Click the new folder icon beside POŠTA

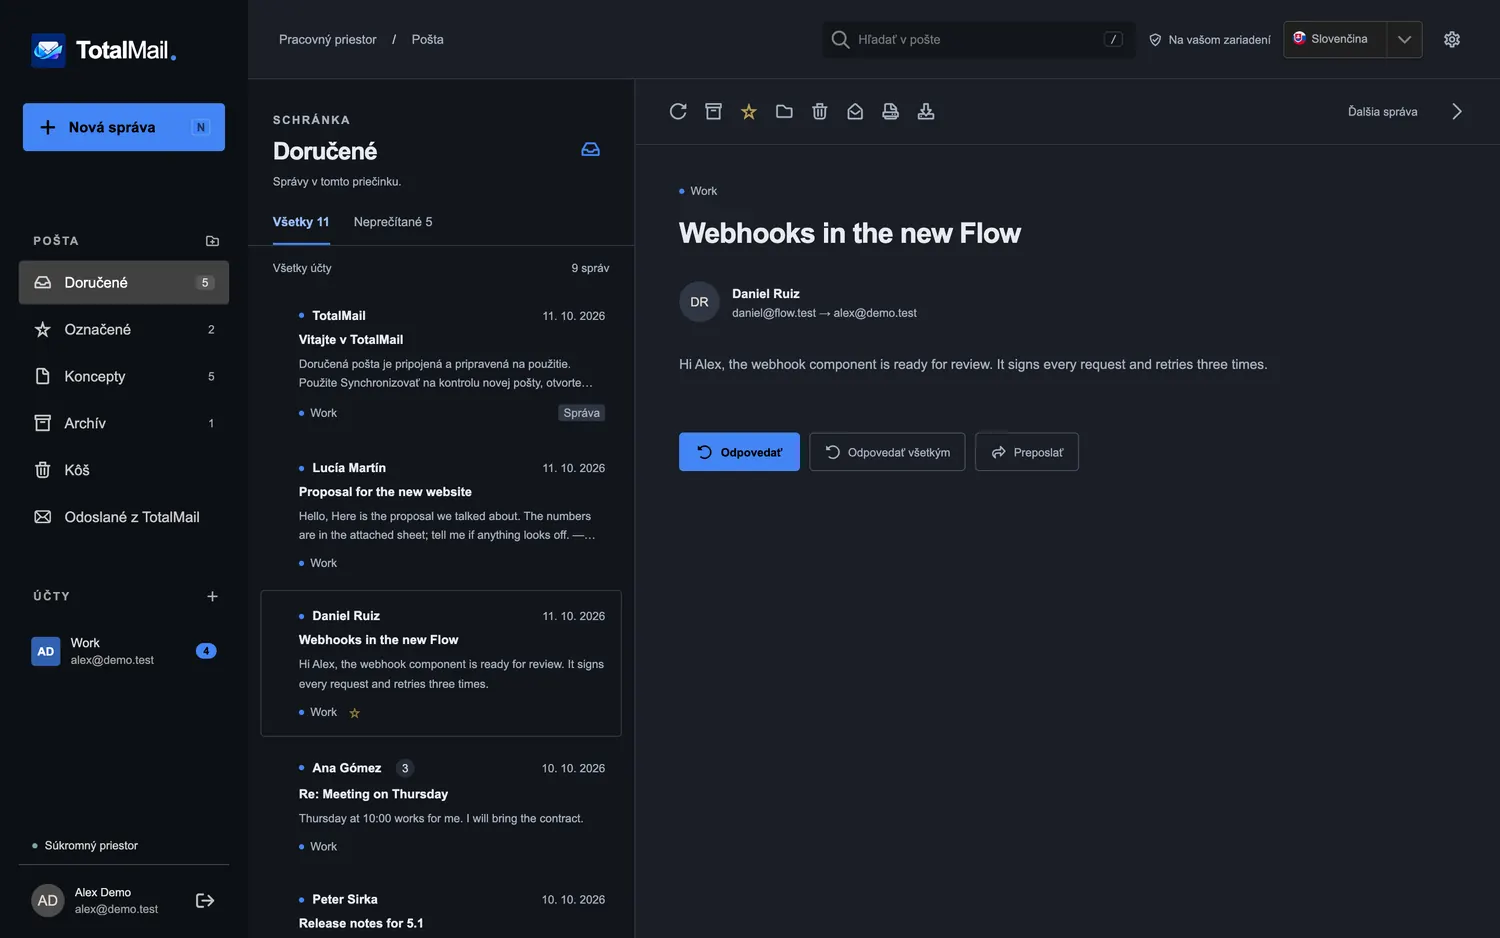click(x=212, y=241)
